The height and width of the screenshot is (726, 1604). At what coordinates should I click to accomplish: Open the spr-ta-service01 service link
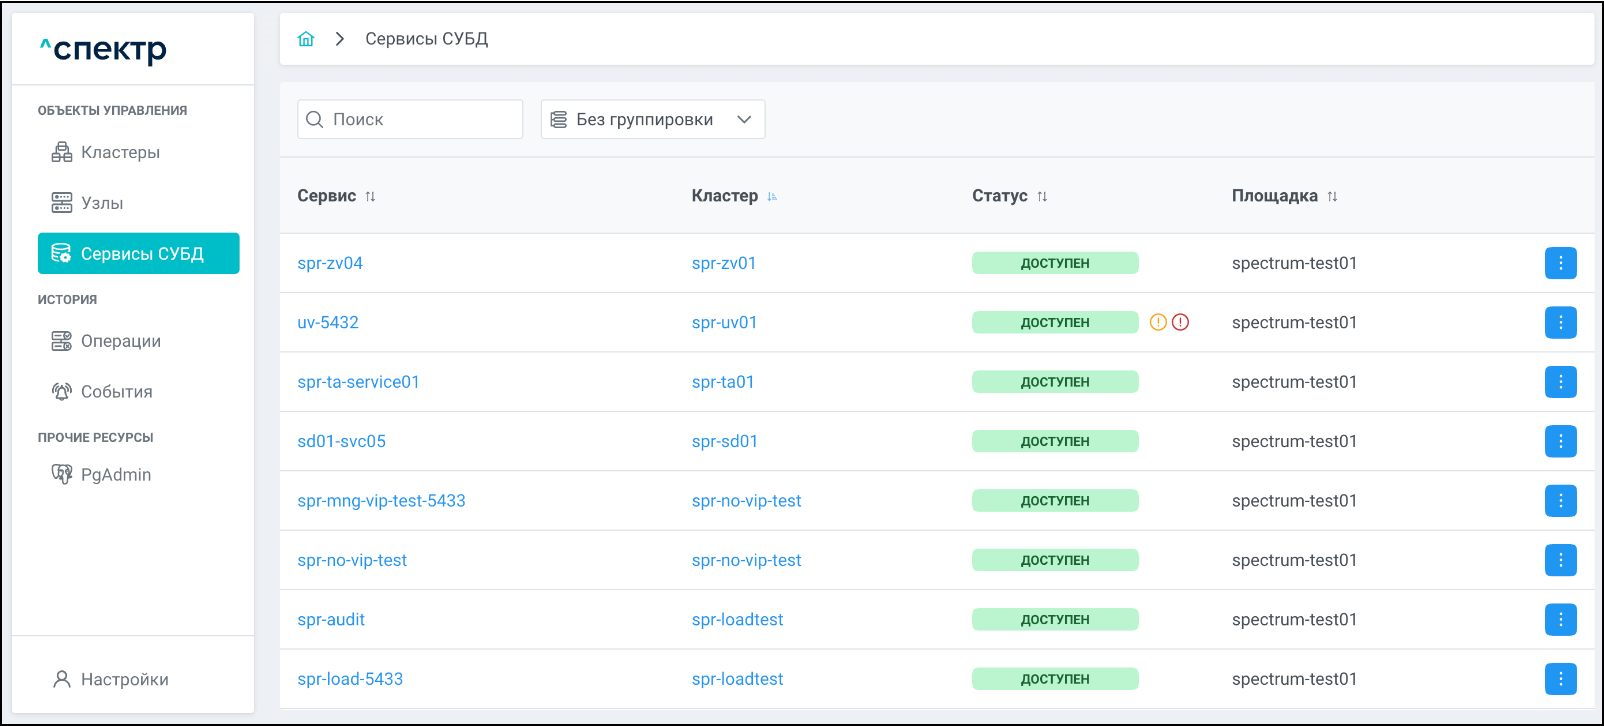click(358, 382)
